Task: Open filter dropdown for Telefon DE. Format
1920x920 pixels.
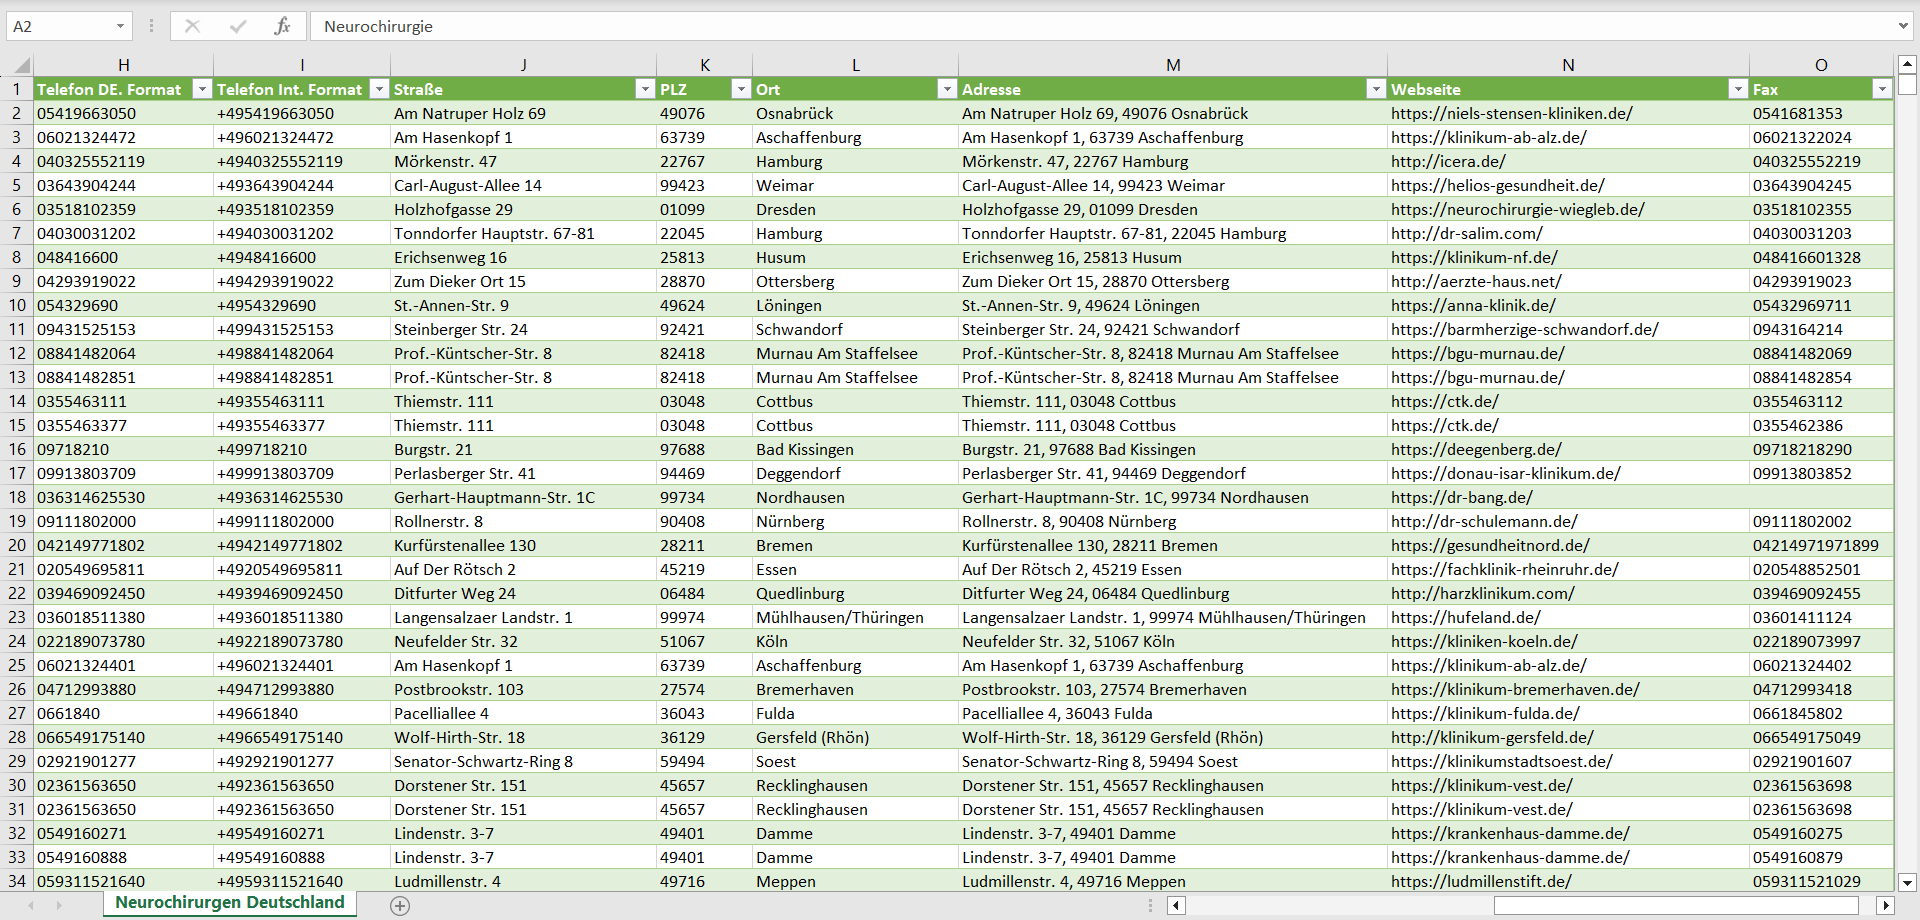Action: coord(202,89)
